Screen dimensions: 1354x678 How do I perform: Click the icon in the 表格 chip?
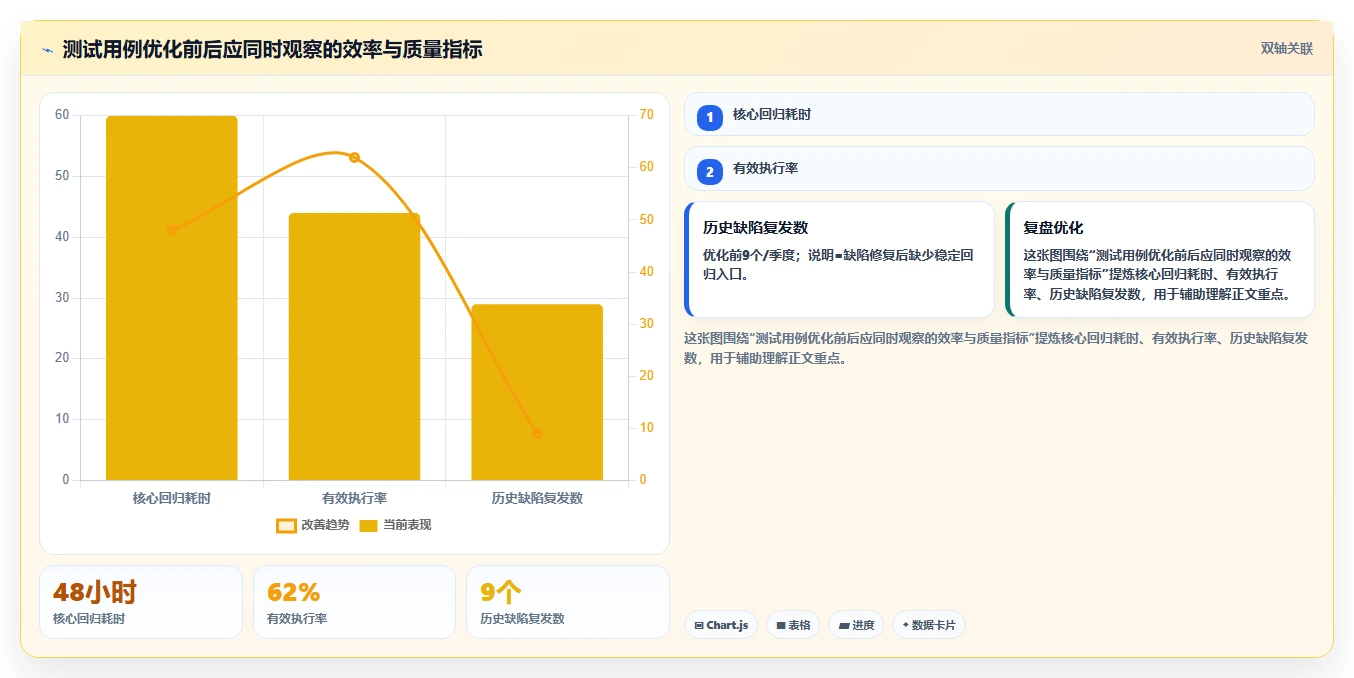[780, 626]
